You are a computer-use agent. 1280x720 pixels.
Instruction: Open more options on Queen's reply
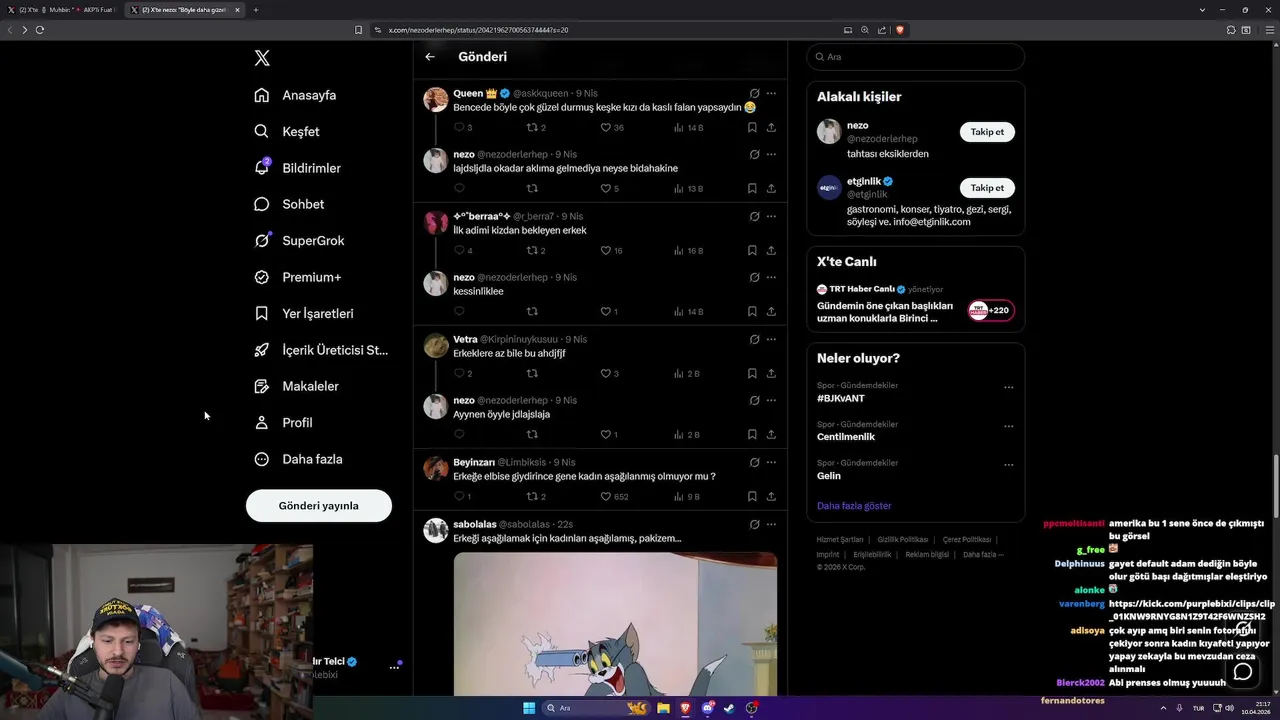pos(771,93)
